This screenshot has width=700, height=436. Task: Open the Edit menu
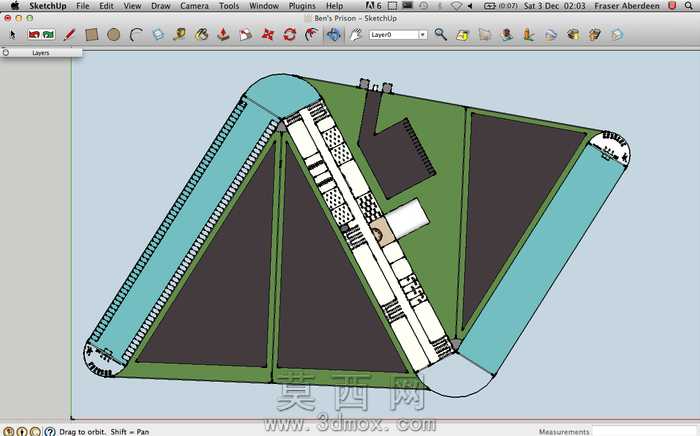[106, 6]
